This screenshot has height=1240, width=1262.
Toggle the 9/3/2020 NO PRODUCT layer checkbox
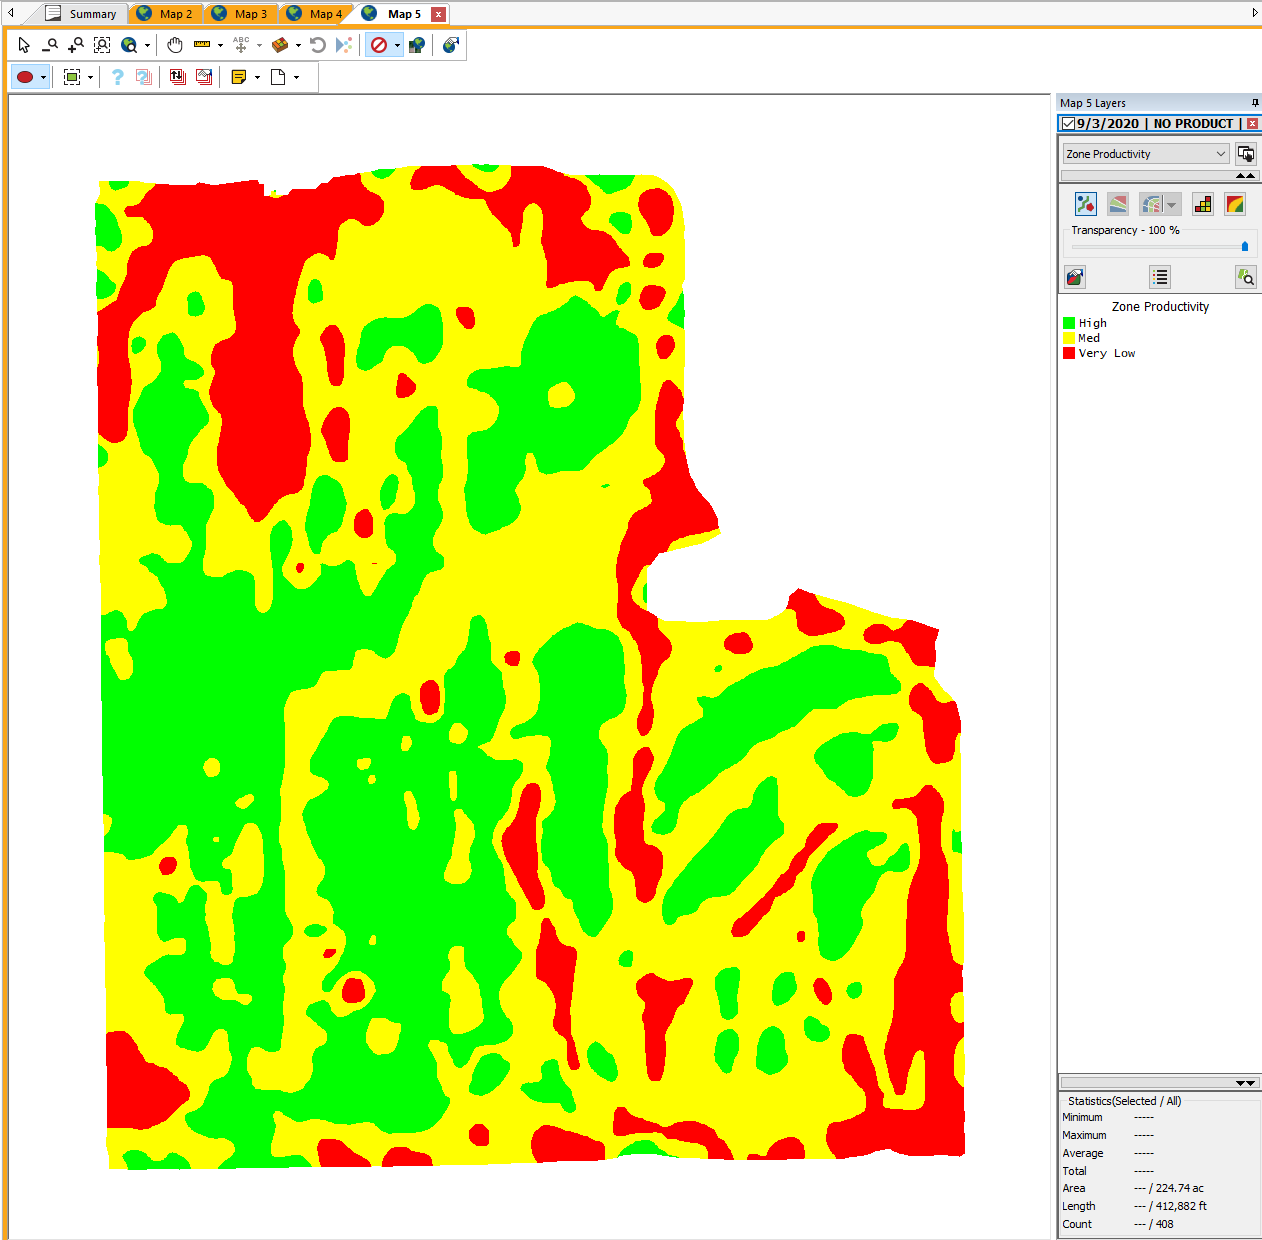1068,123
